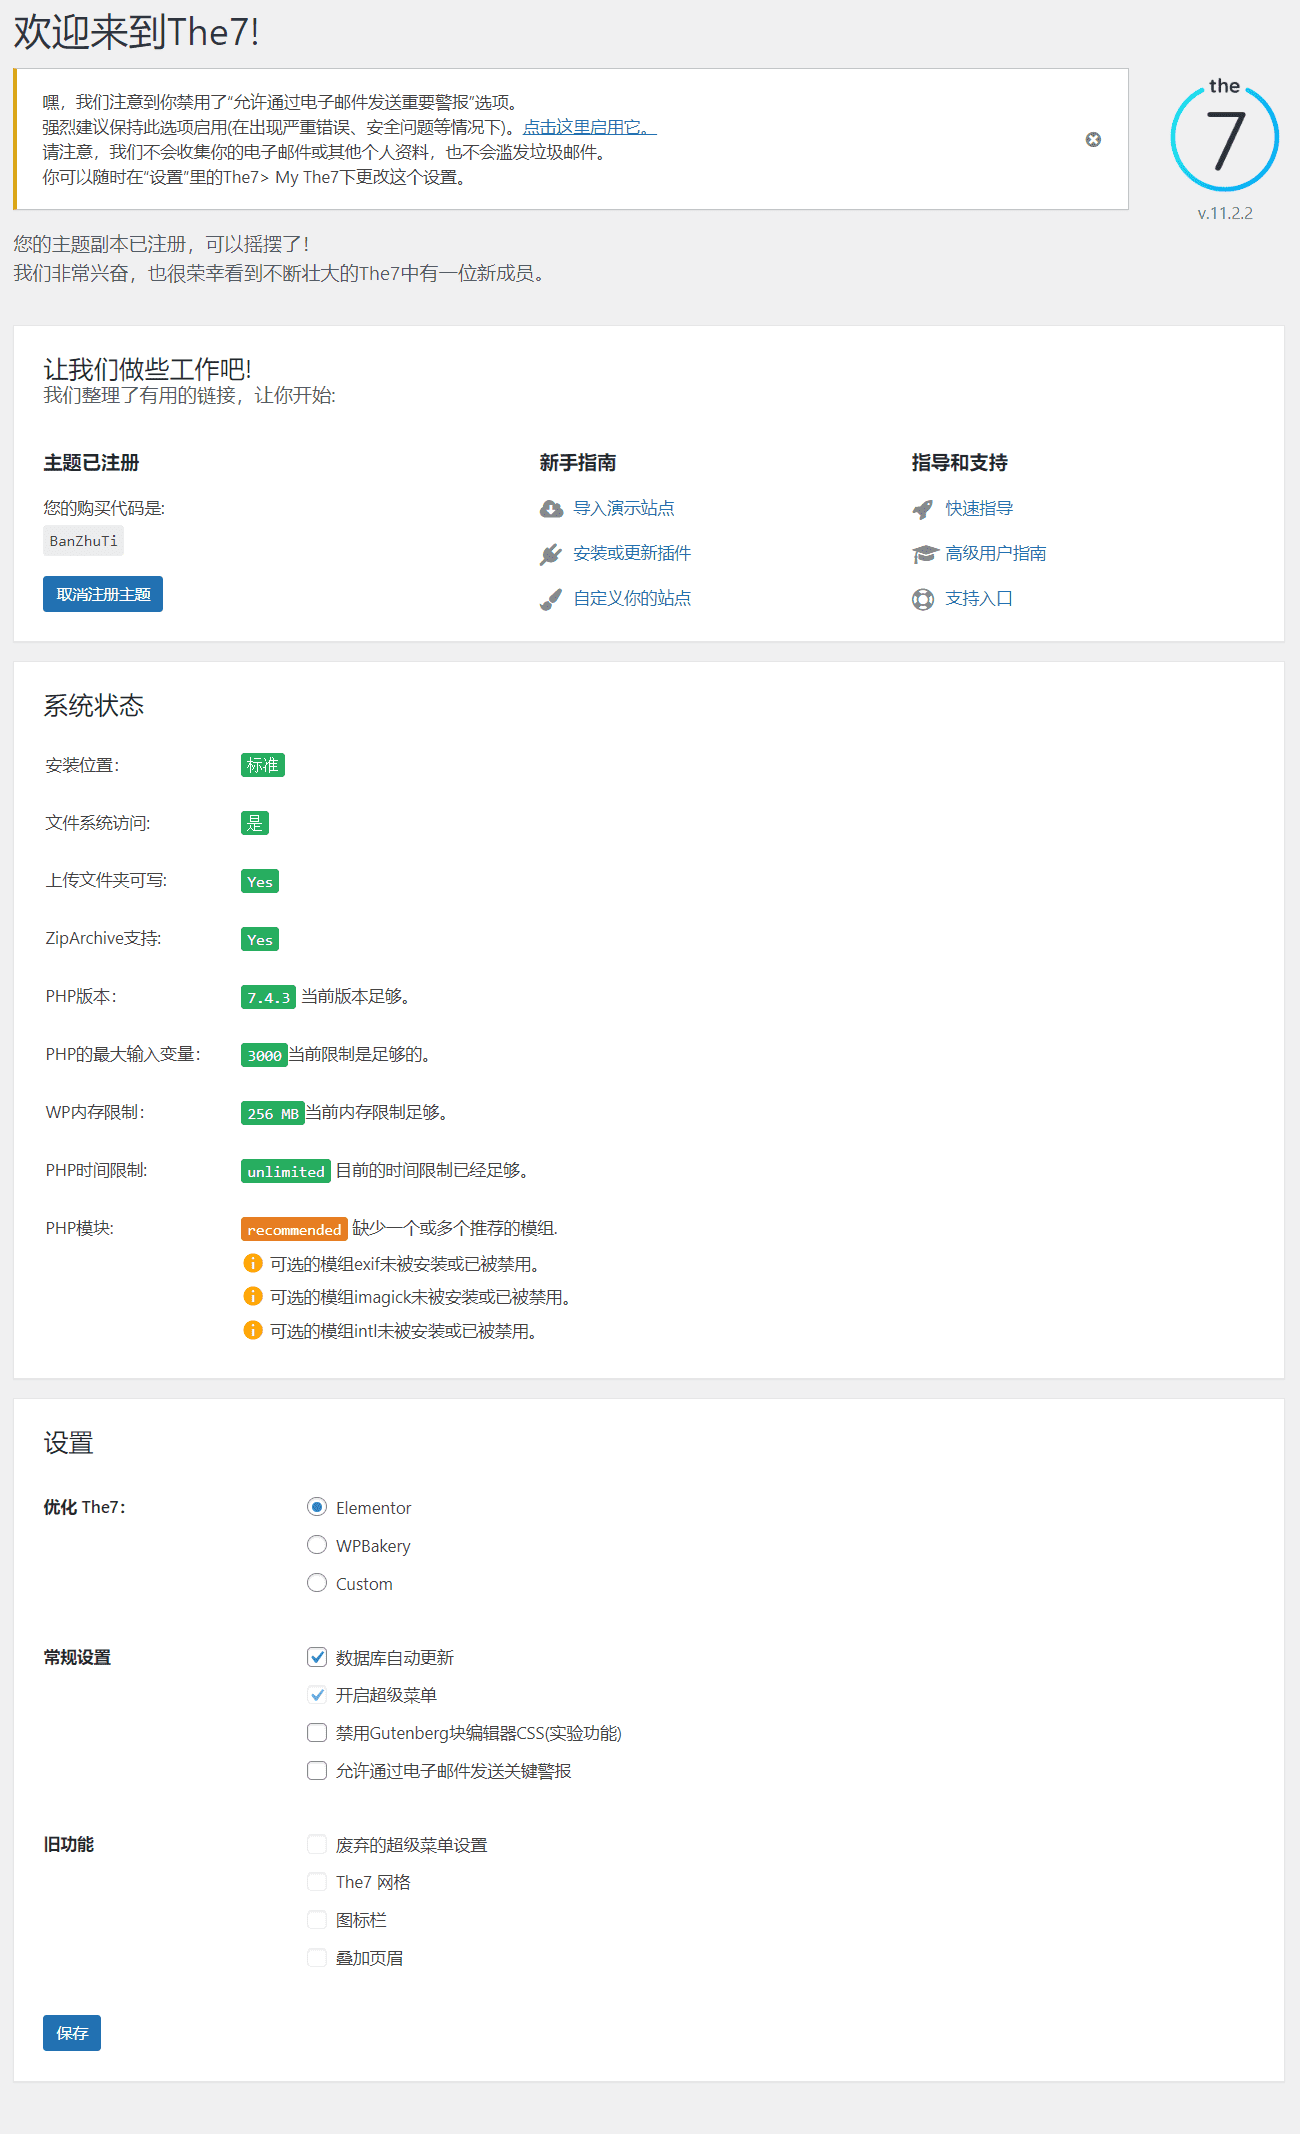Click the 3000 max input vars badge
Image resolution: width=1300 pixels, height=2134 pixels.
[264, 1055]
